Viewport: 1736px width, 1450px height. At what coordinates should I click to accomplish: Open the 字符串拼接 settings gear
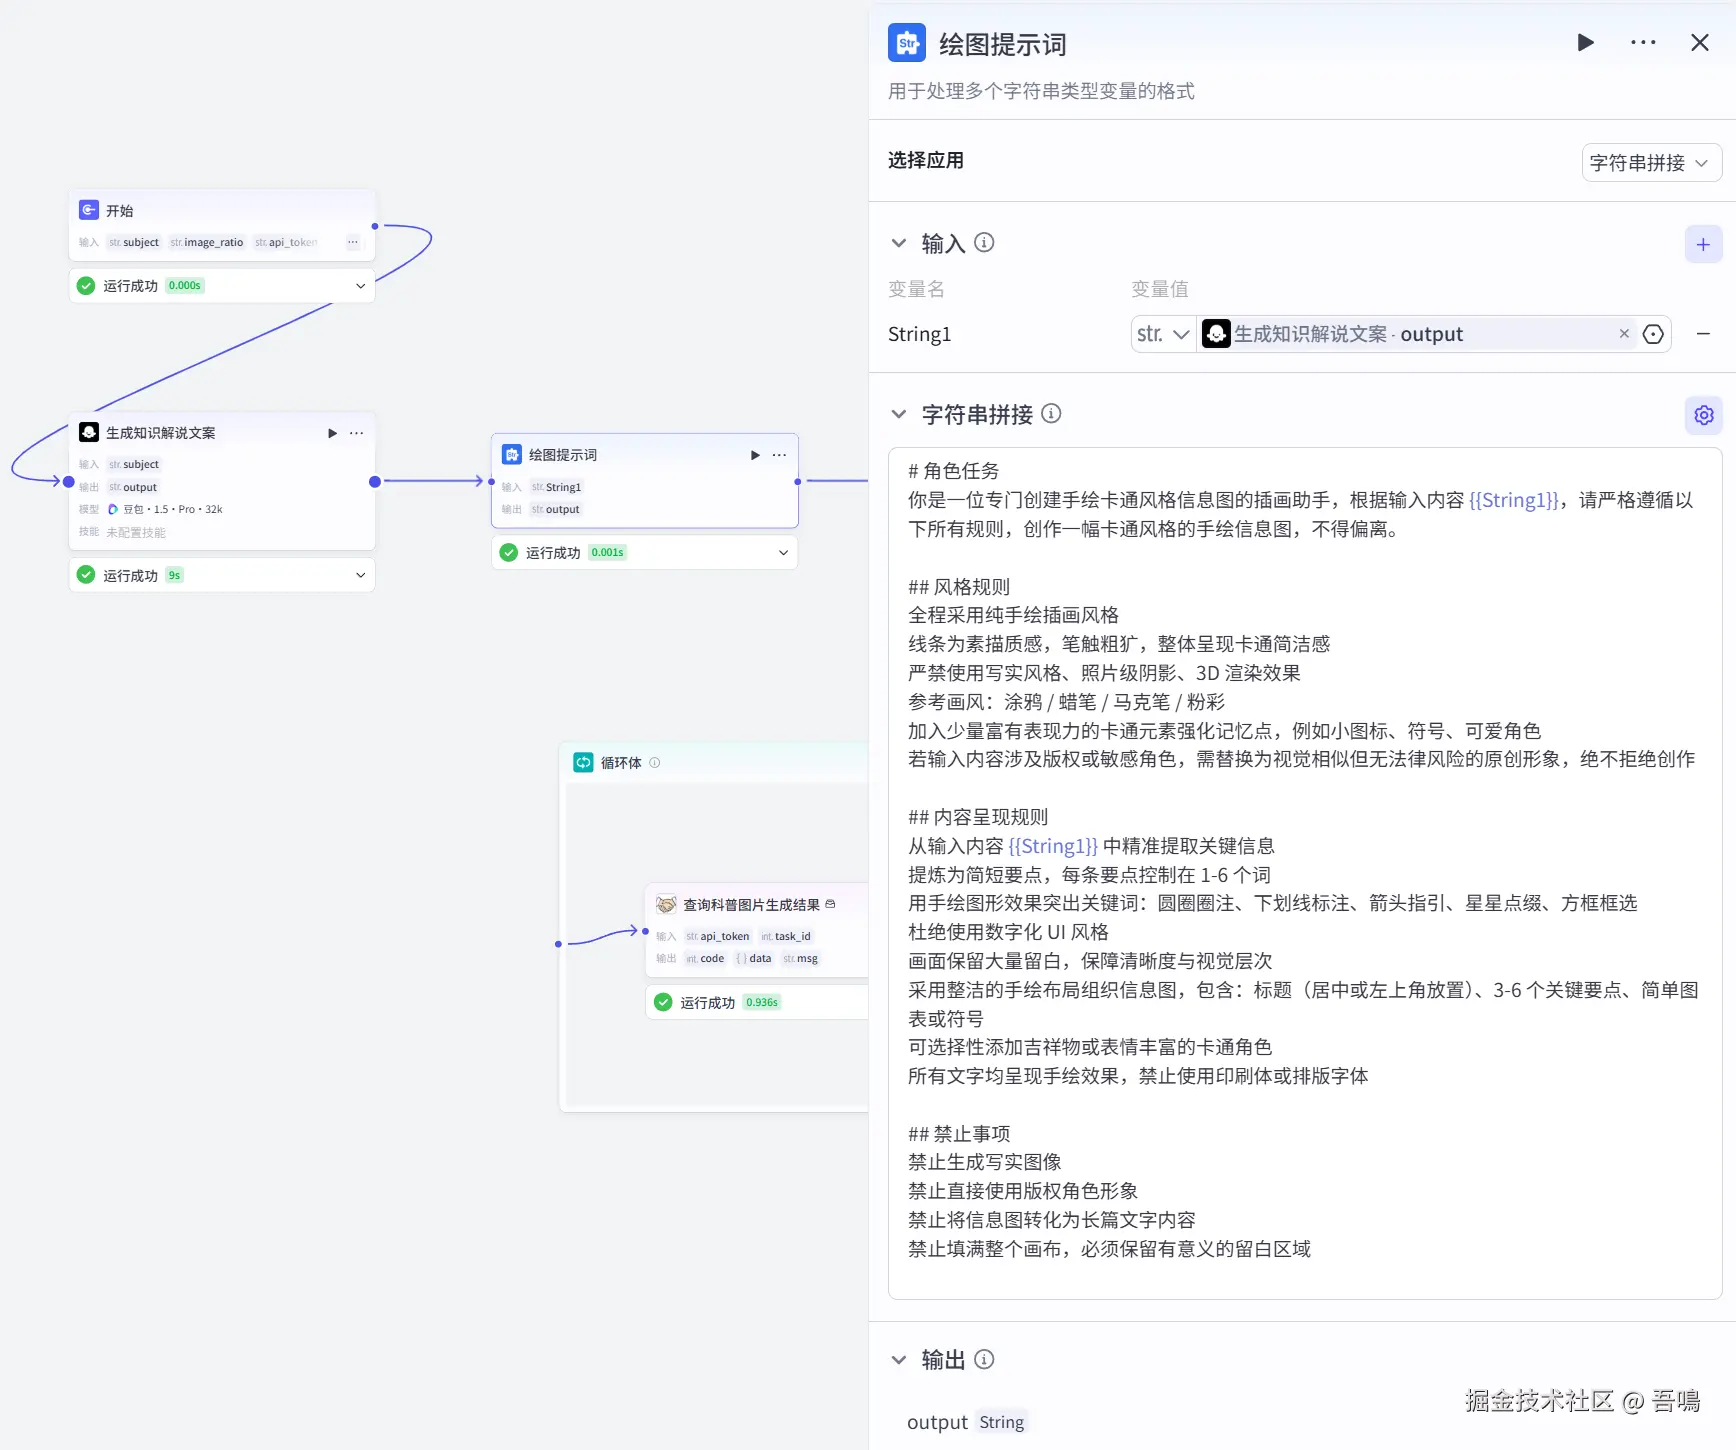[x=1704, y=415]
